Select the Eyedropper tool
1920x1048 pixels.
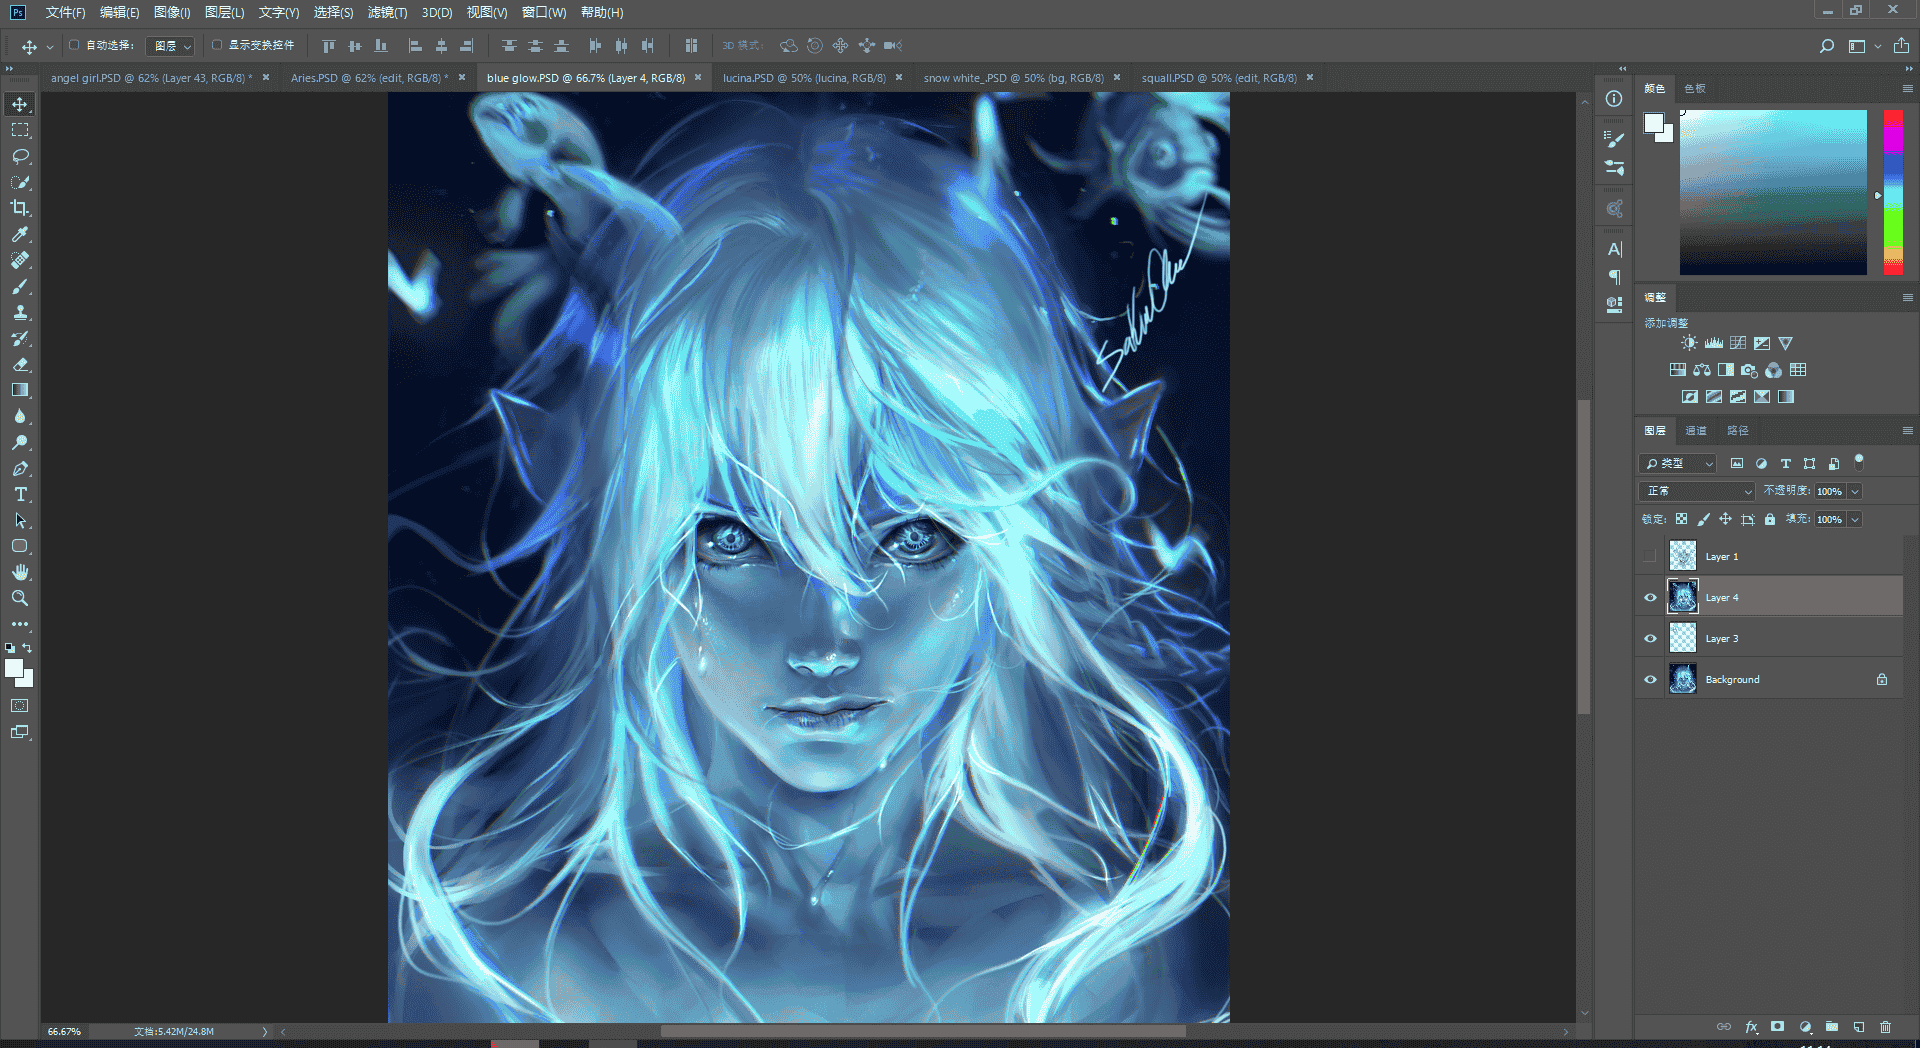point(20,234)
